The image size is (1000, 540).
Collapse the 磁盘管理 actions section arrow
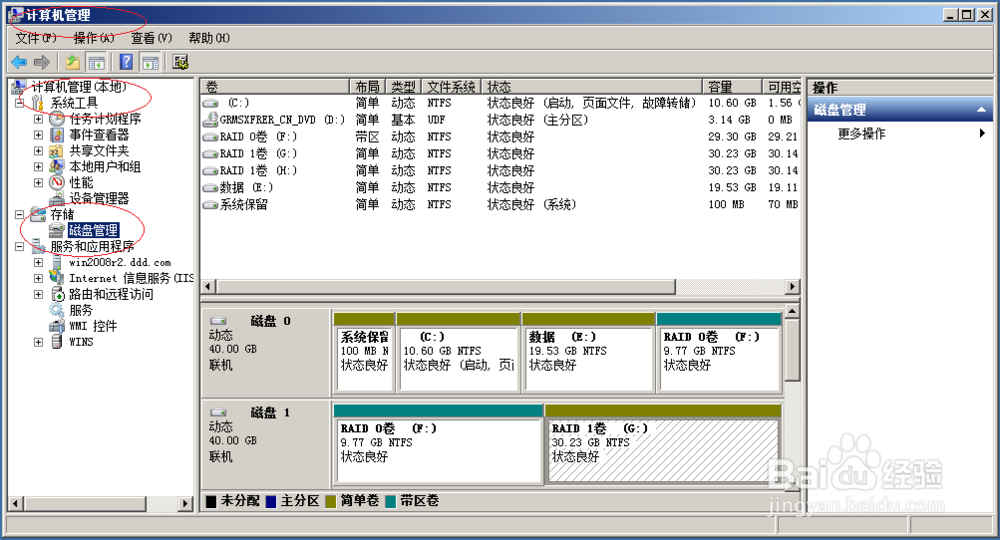[x=981, y=110]
